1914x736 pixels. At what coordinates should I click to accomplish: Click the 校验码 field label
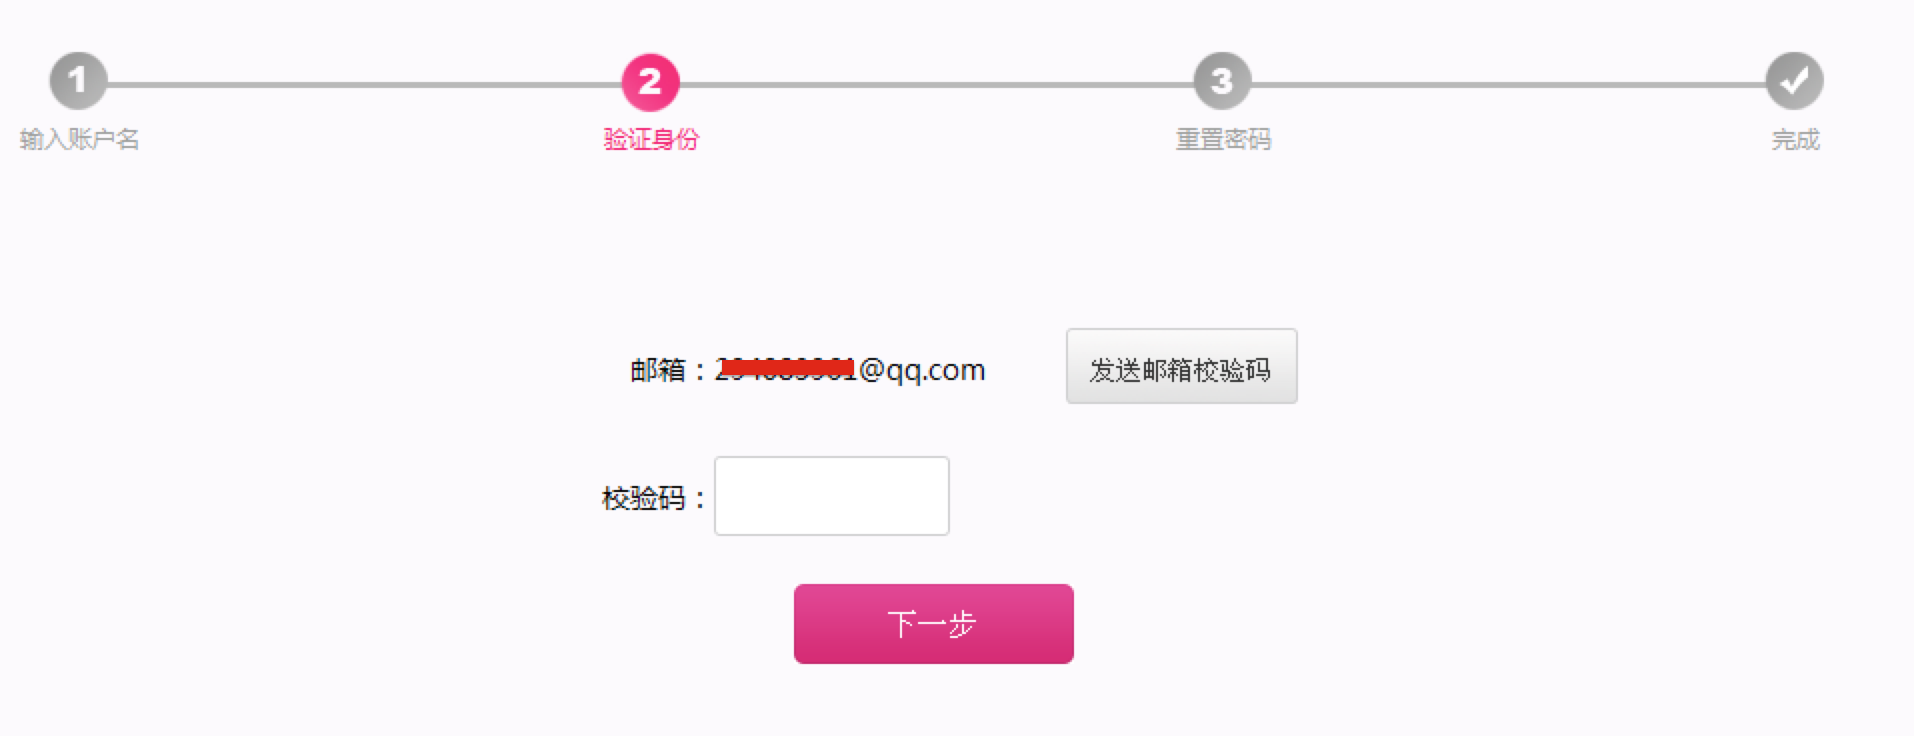tap(643, 498)
